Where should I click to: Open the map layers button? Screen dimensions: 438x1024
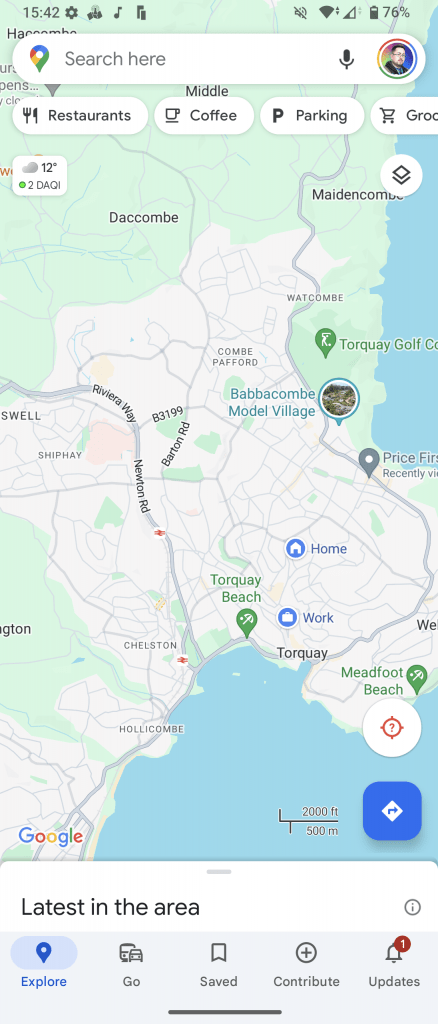[401, 175]
